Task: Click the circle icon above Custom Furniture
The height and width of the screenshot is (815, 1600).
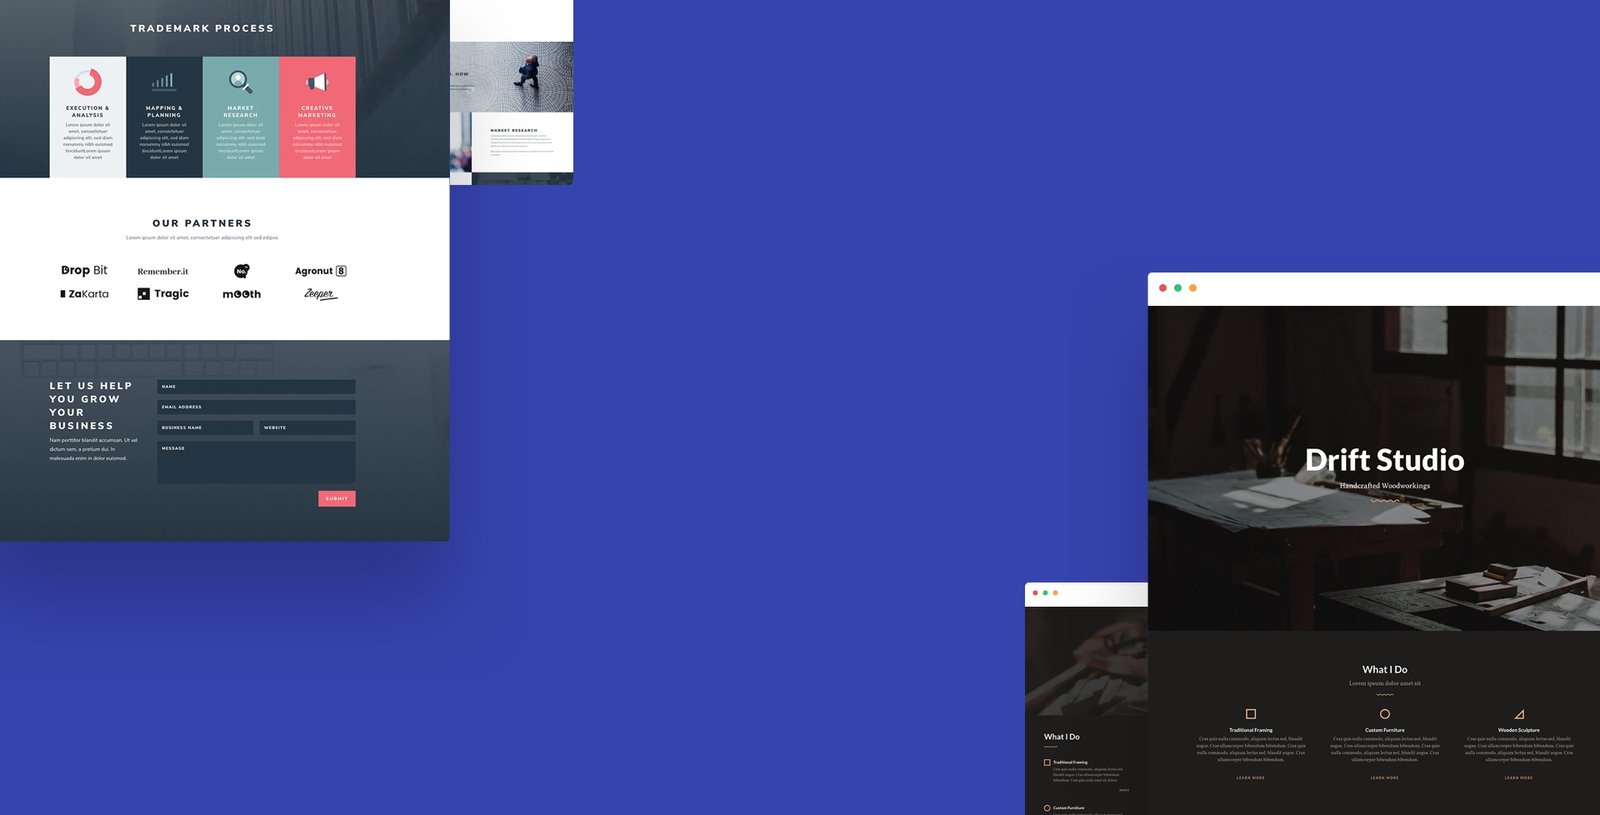Action: coord(1384,714)
